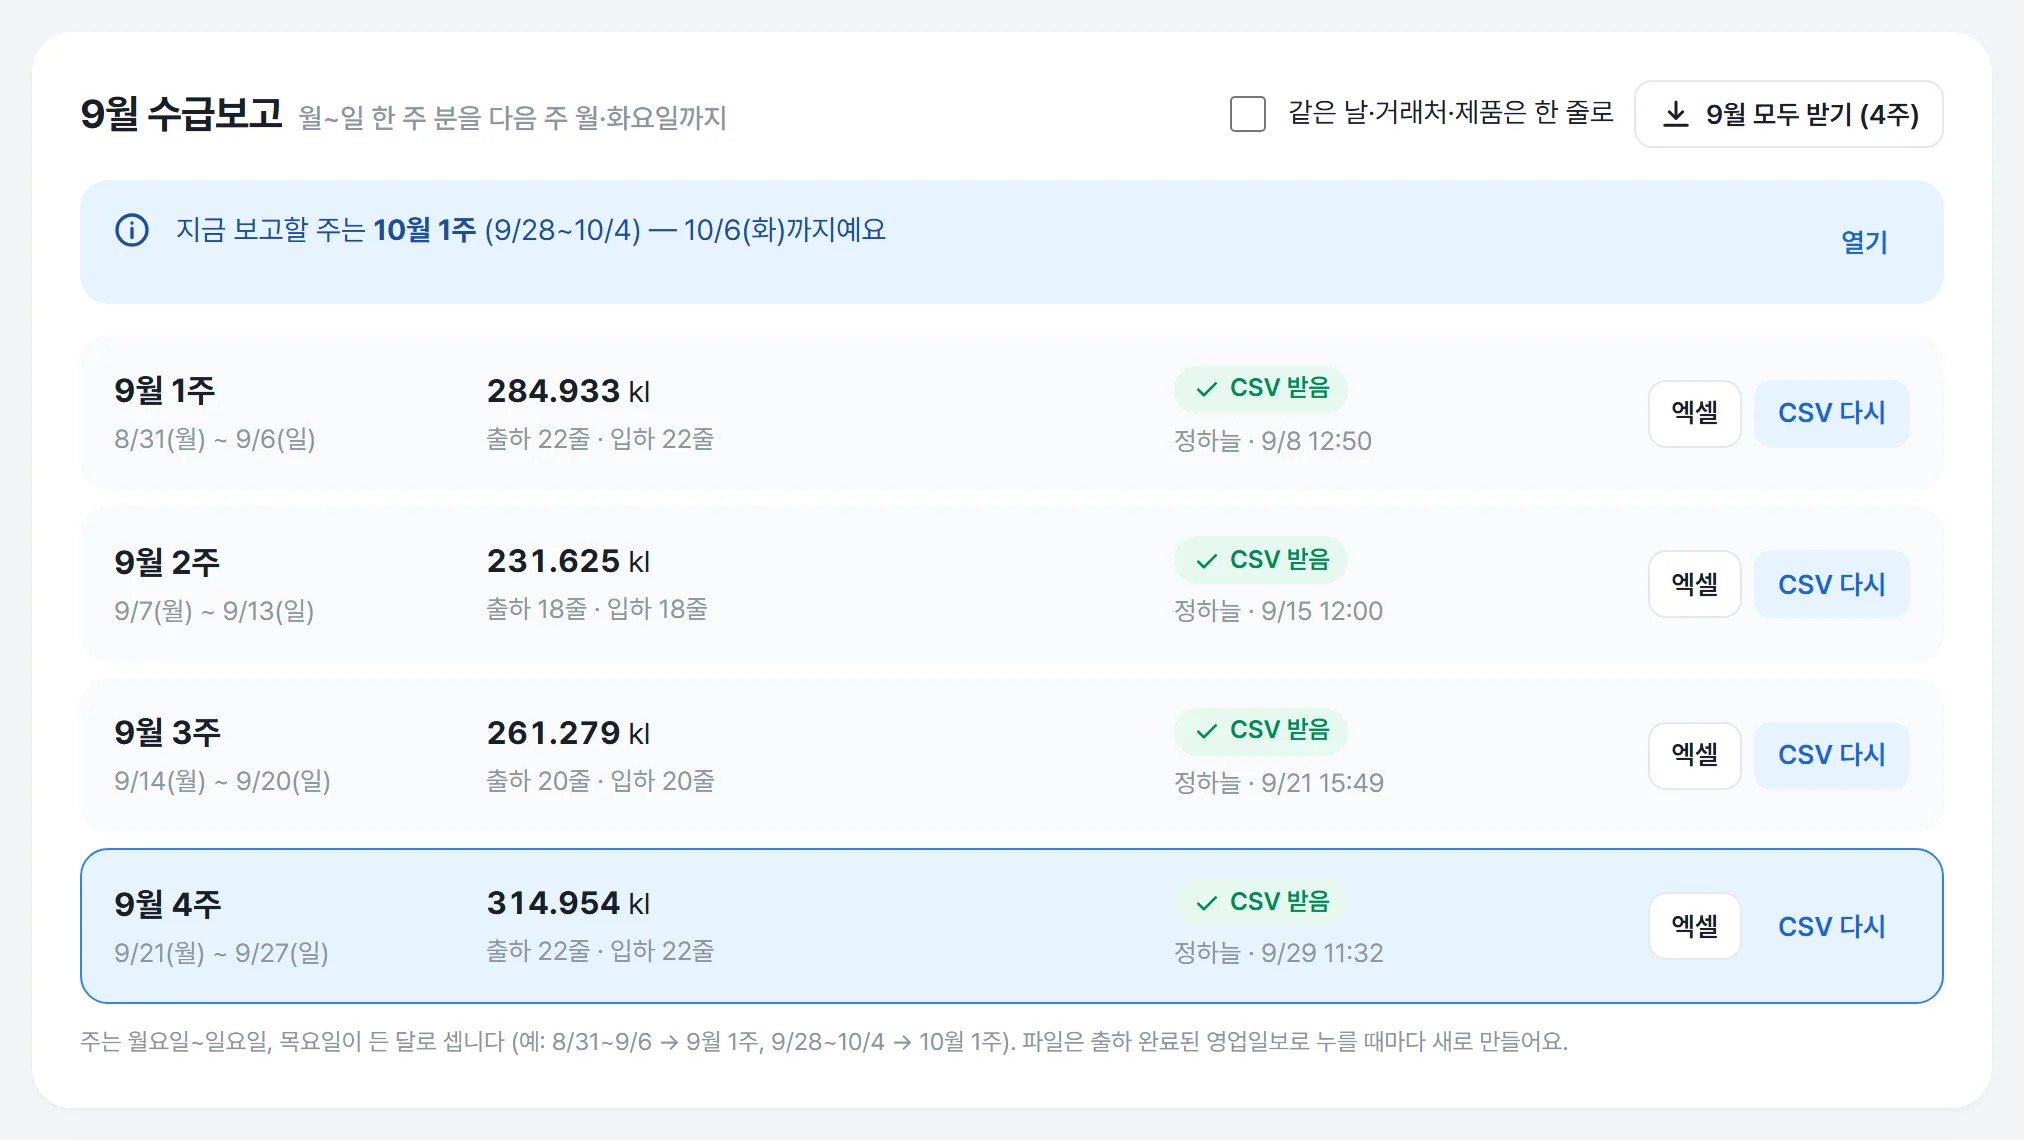Click the timestamp 정하늘 · 9/8 12:50

point(1273,441)
